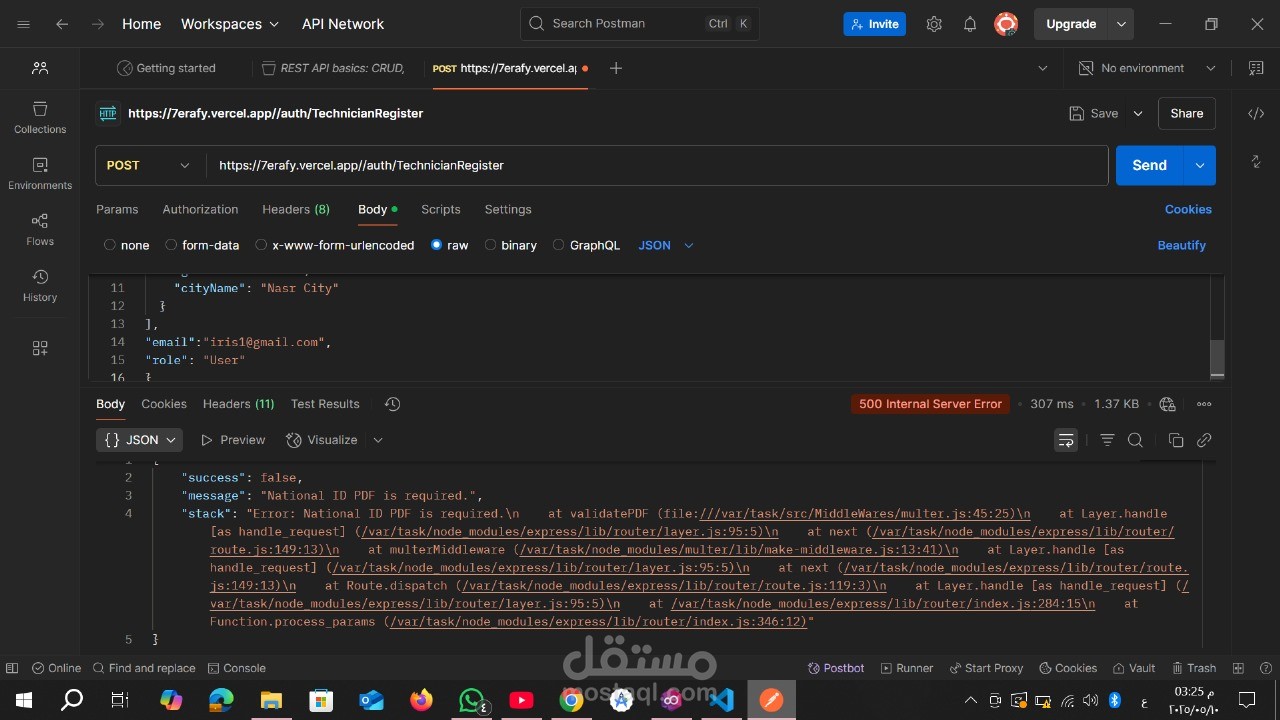Screen dimensions: 1280x720
Task: Open the response JSON format dropdown
Action: (x=139, y=440)
